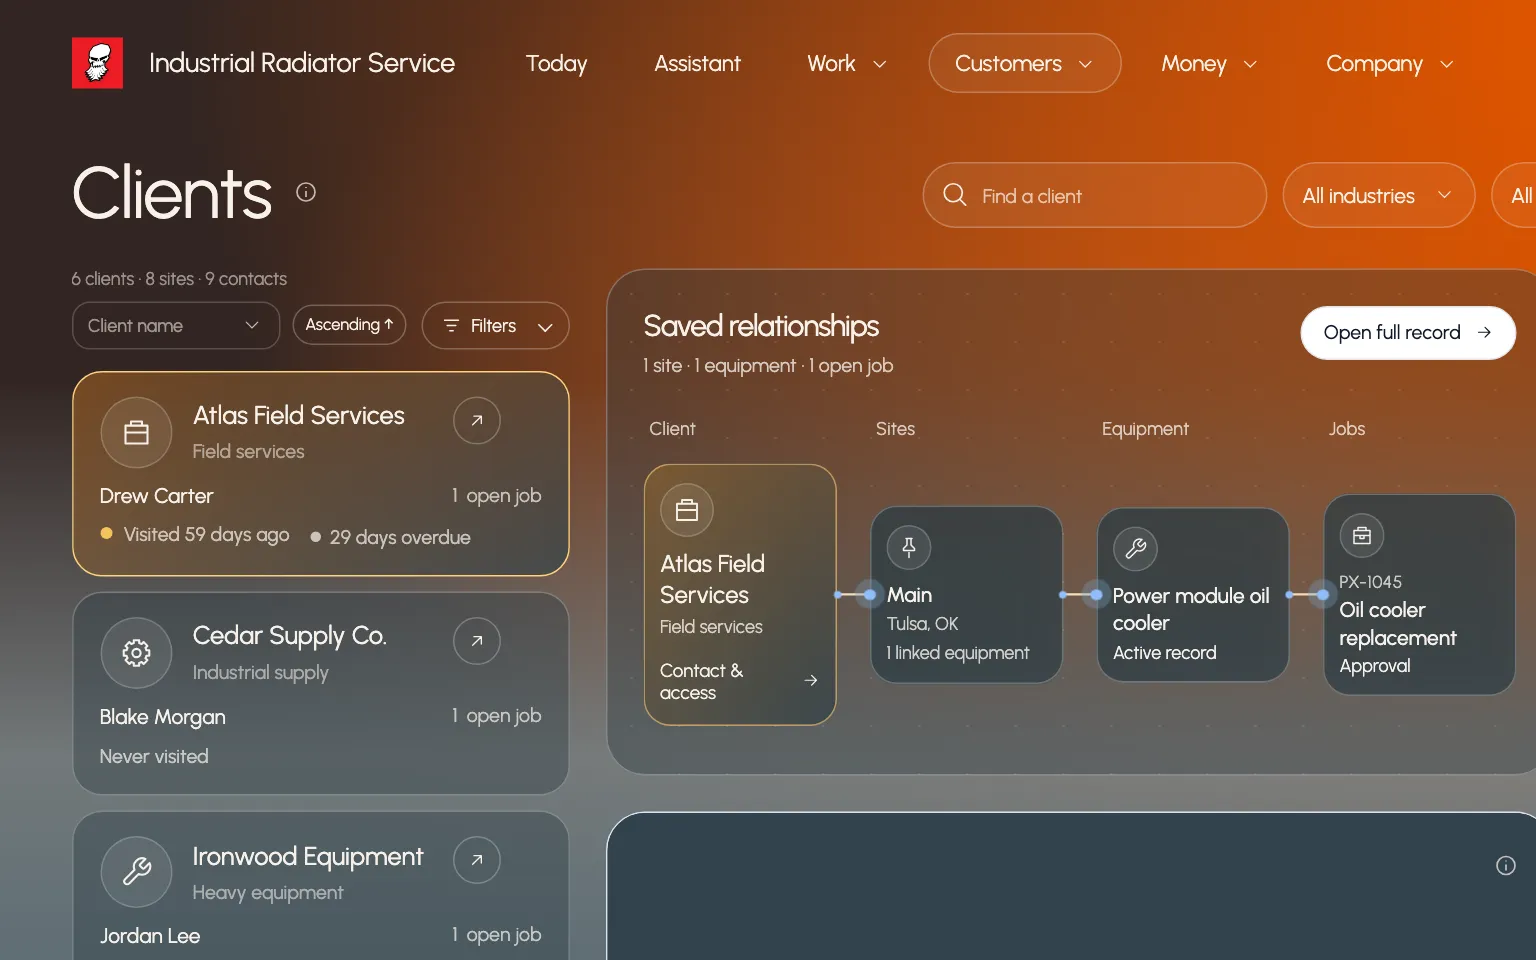Screen dimensions: 1536x960
Task: Click the Industrial Radiator Service skull logo
Action: pyautogui.click(x=97, y=63)
